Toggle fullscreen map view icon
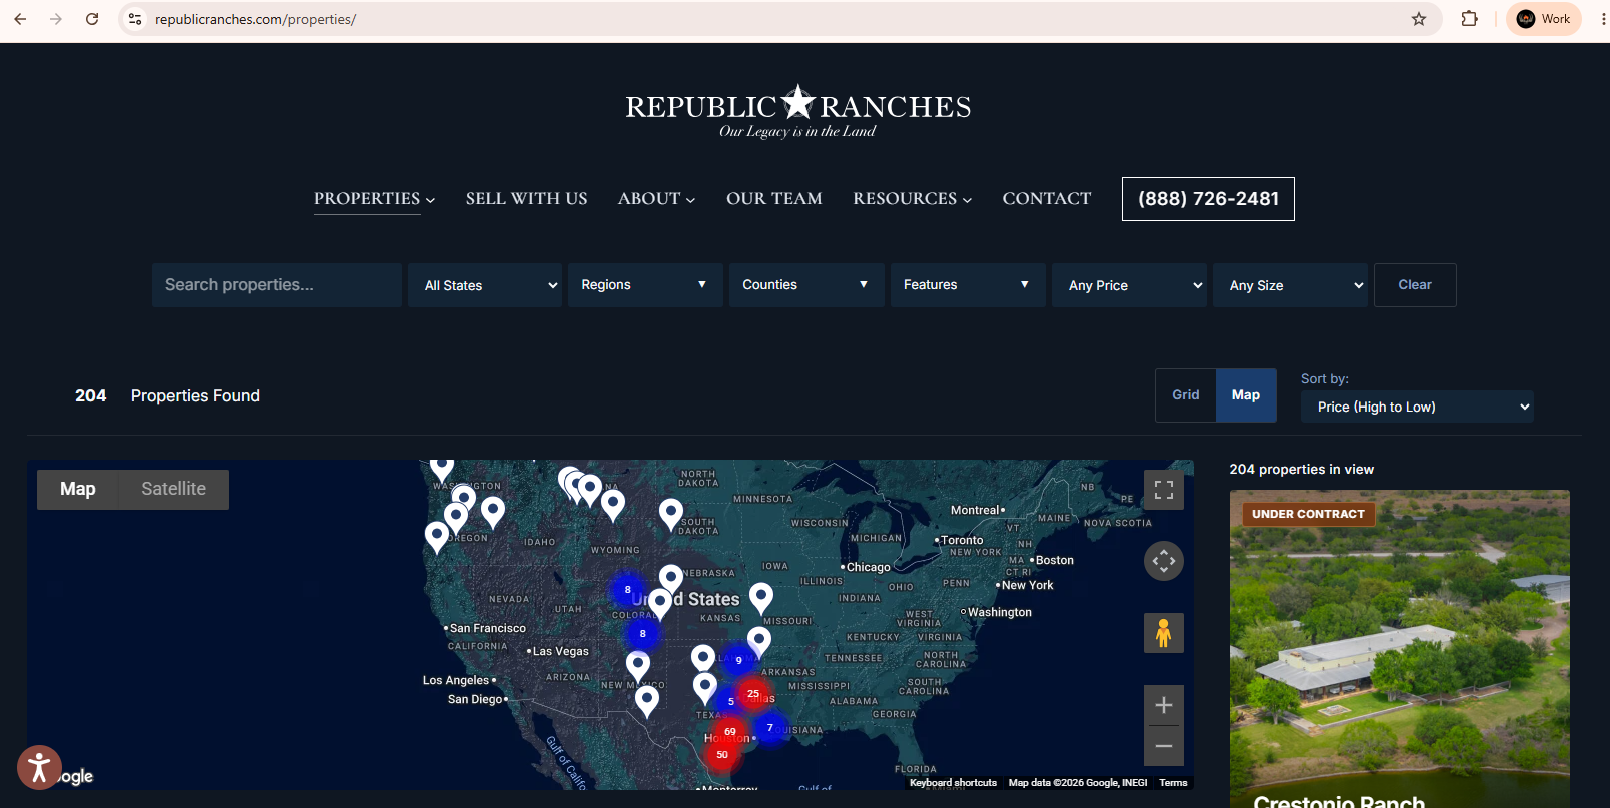 1164,490
